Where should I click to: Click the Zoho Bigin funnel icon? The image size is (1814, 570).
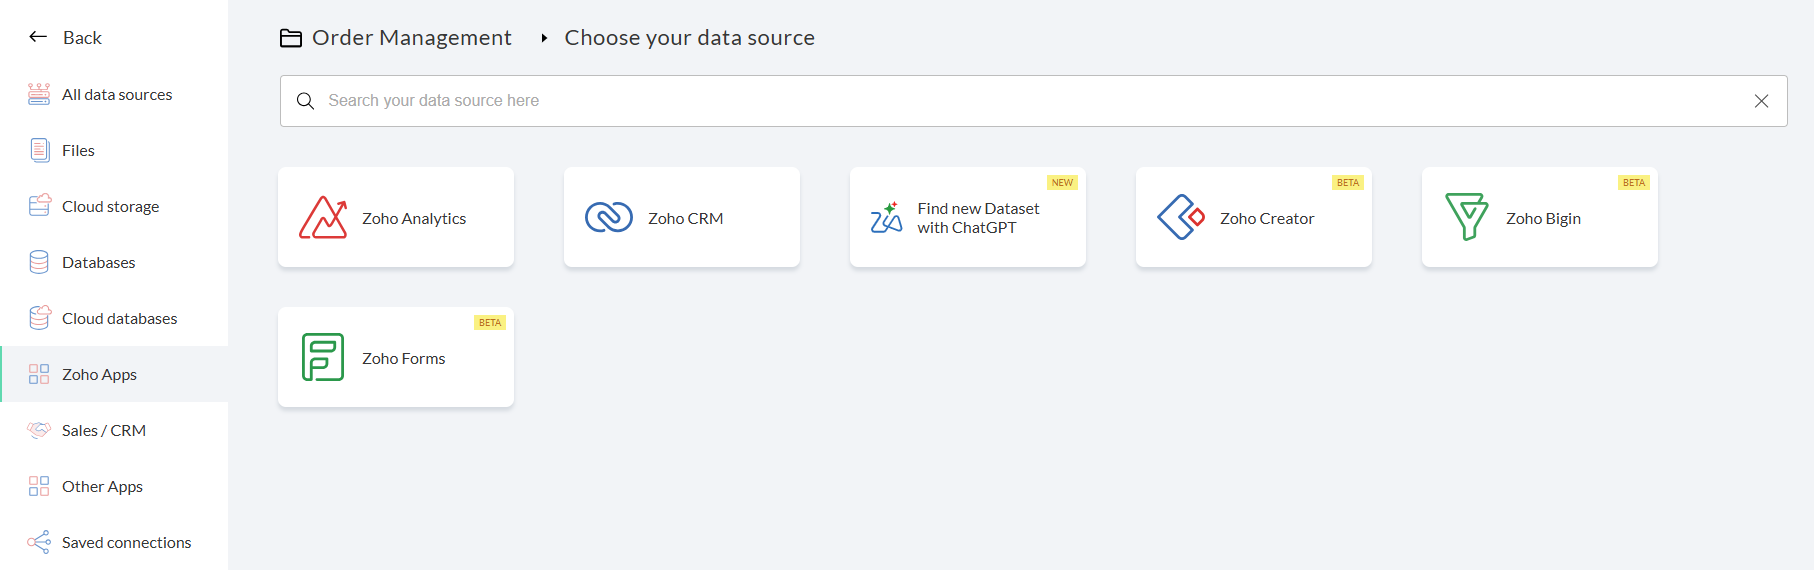coord(1467,217)
